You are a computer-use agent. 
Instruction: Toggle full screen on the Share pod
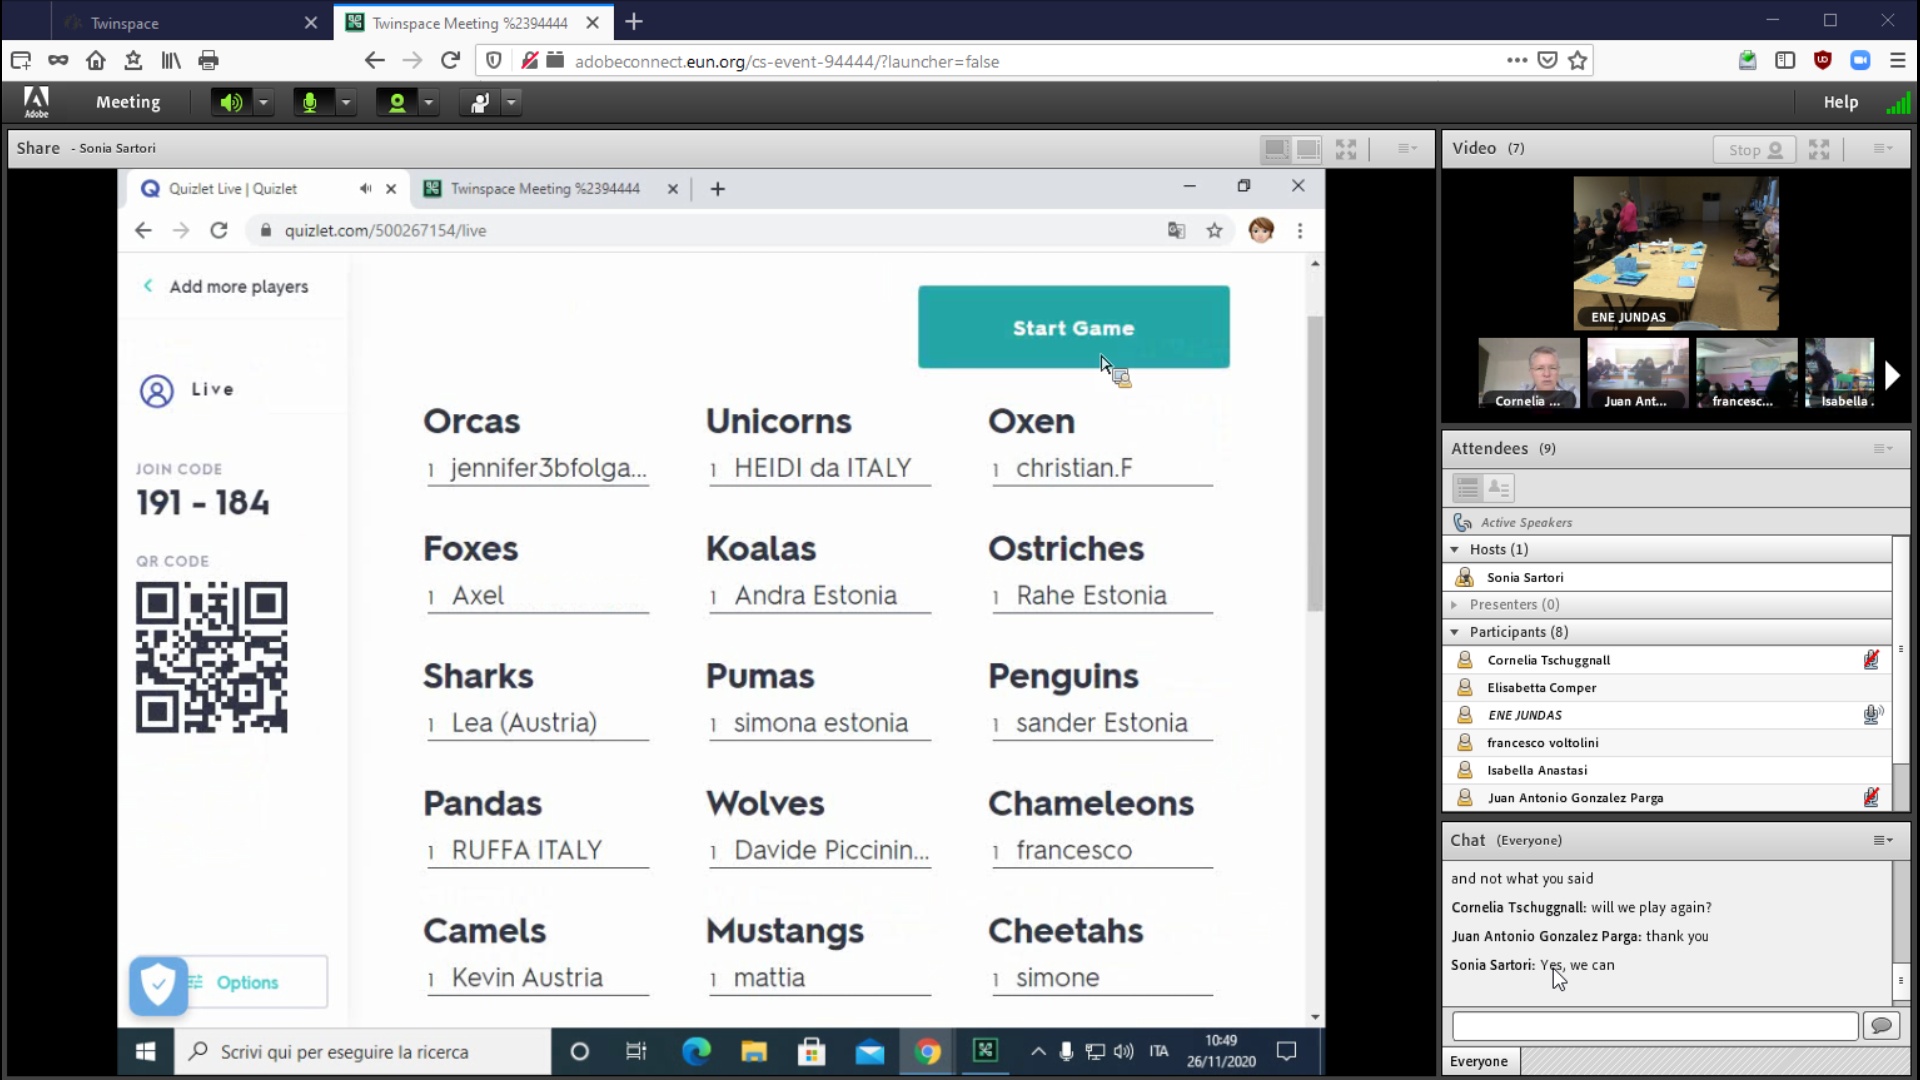pyautogui.click(x=1346, y=149)
